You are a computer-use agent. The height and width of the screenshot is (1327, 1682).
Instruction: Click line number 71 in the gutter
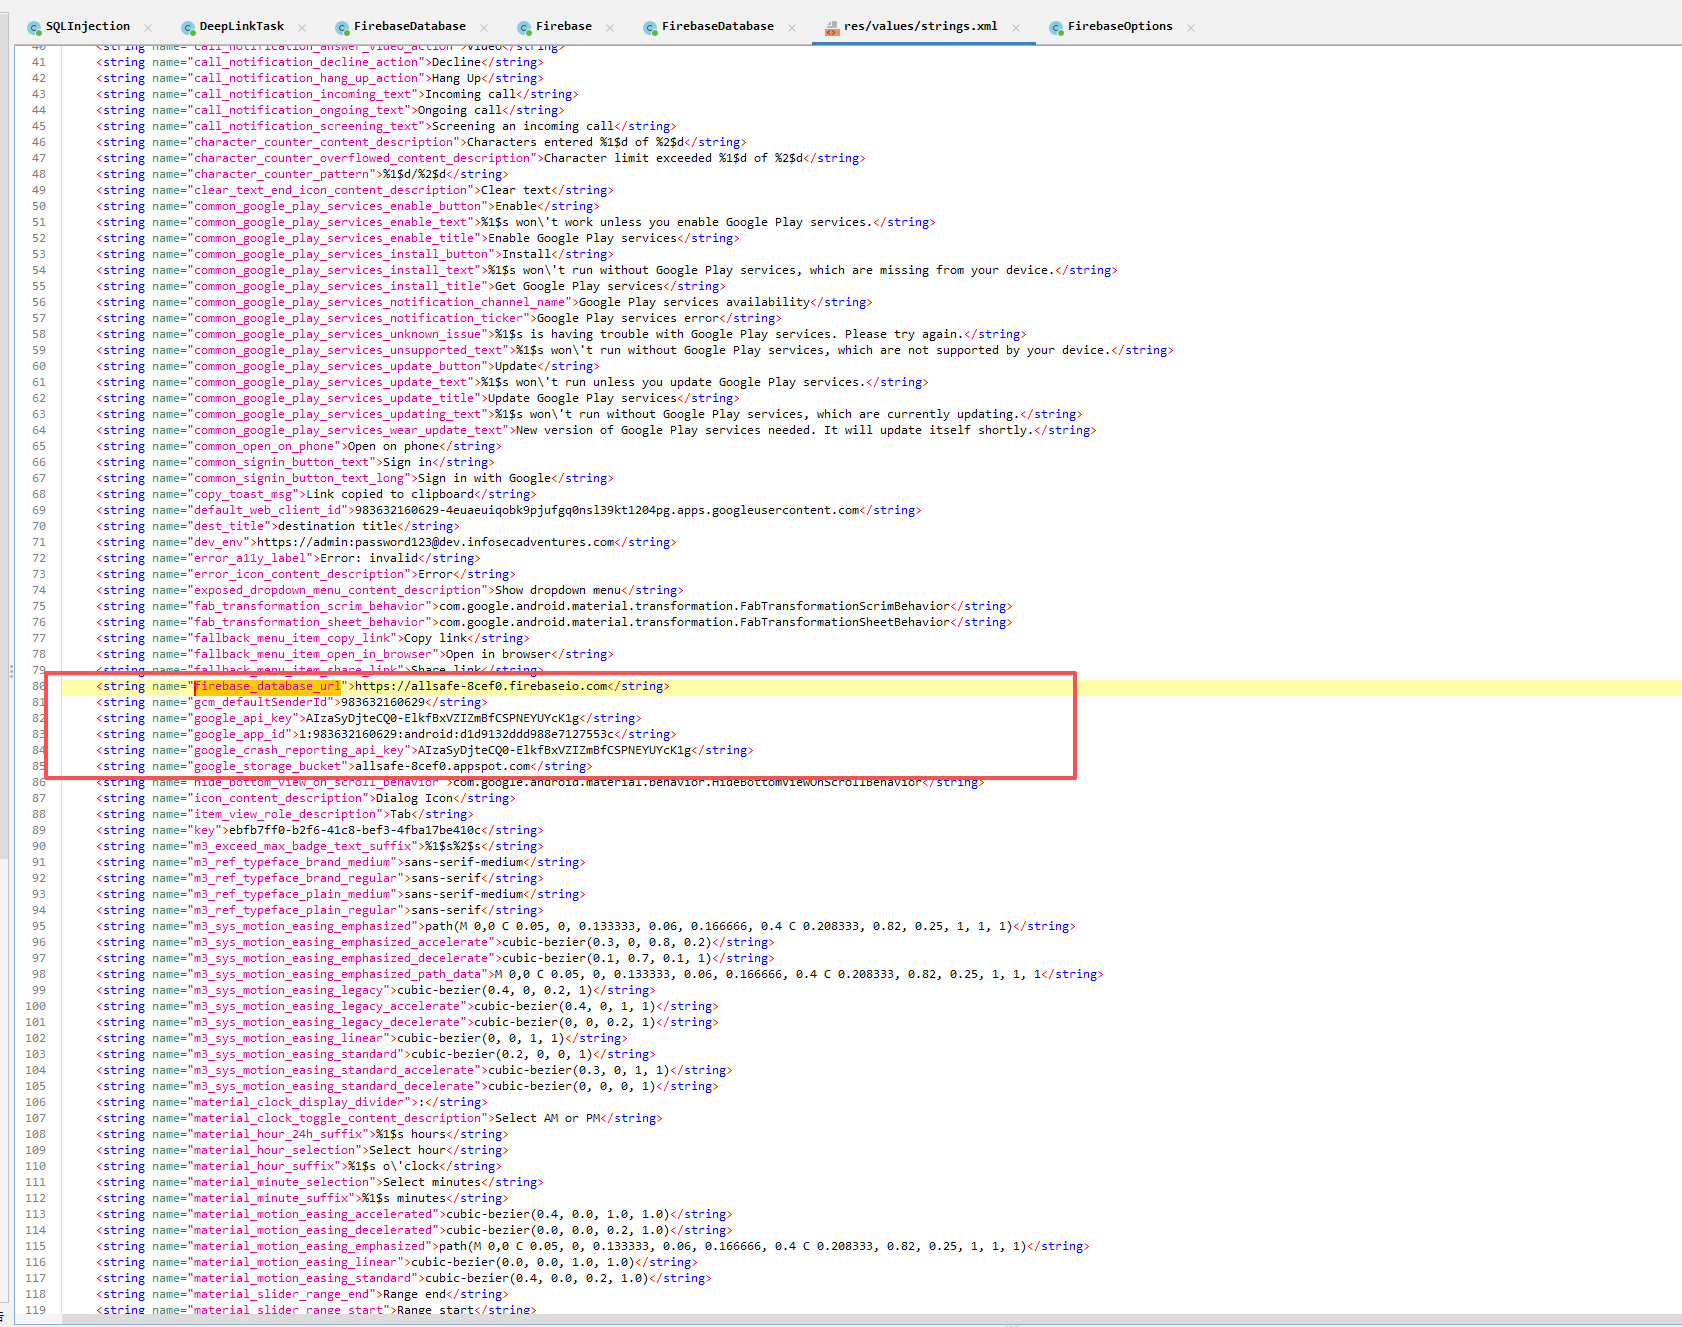[x=39, y=542]
